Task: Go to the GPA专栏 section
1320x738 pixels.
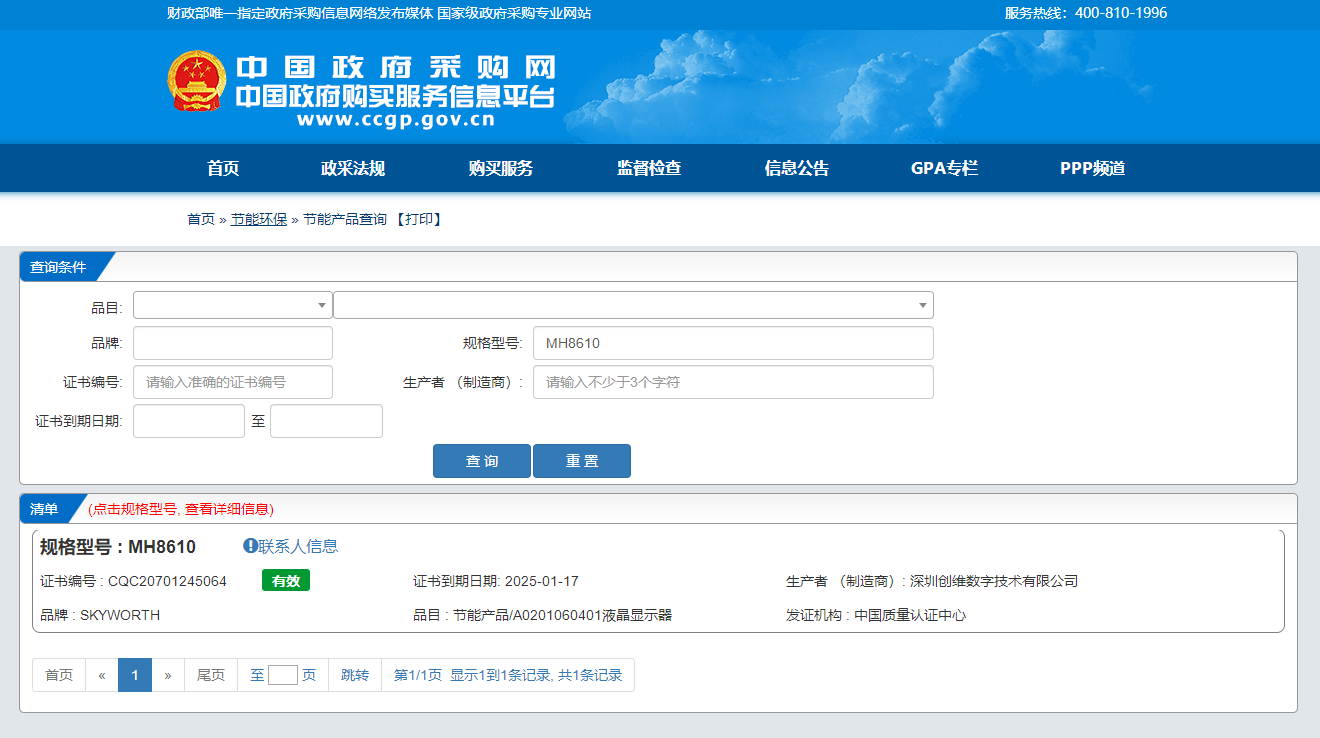Action: click(x=942, y=168)
